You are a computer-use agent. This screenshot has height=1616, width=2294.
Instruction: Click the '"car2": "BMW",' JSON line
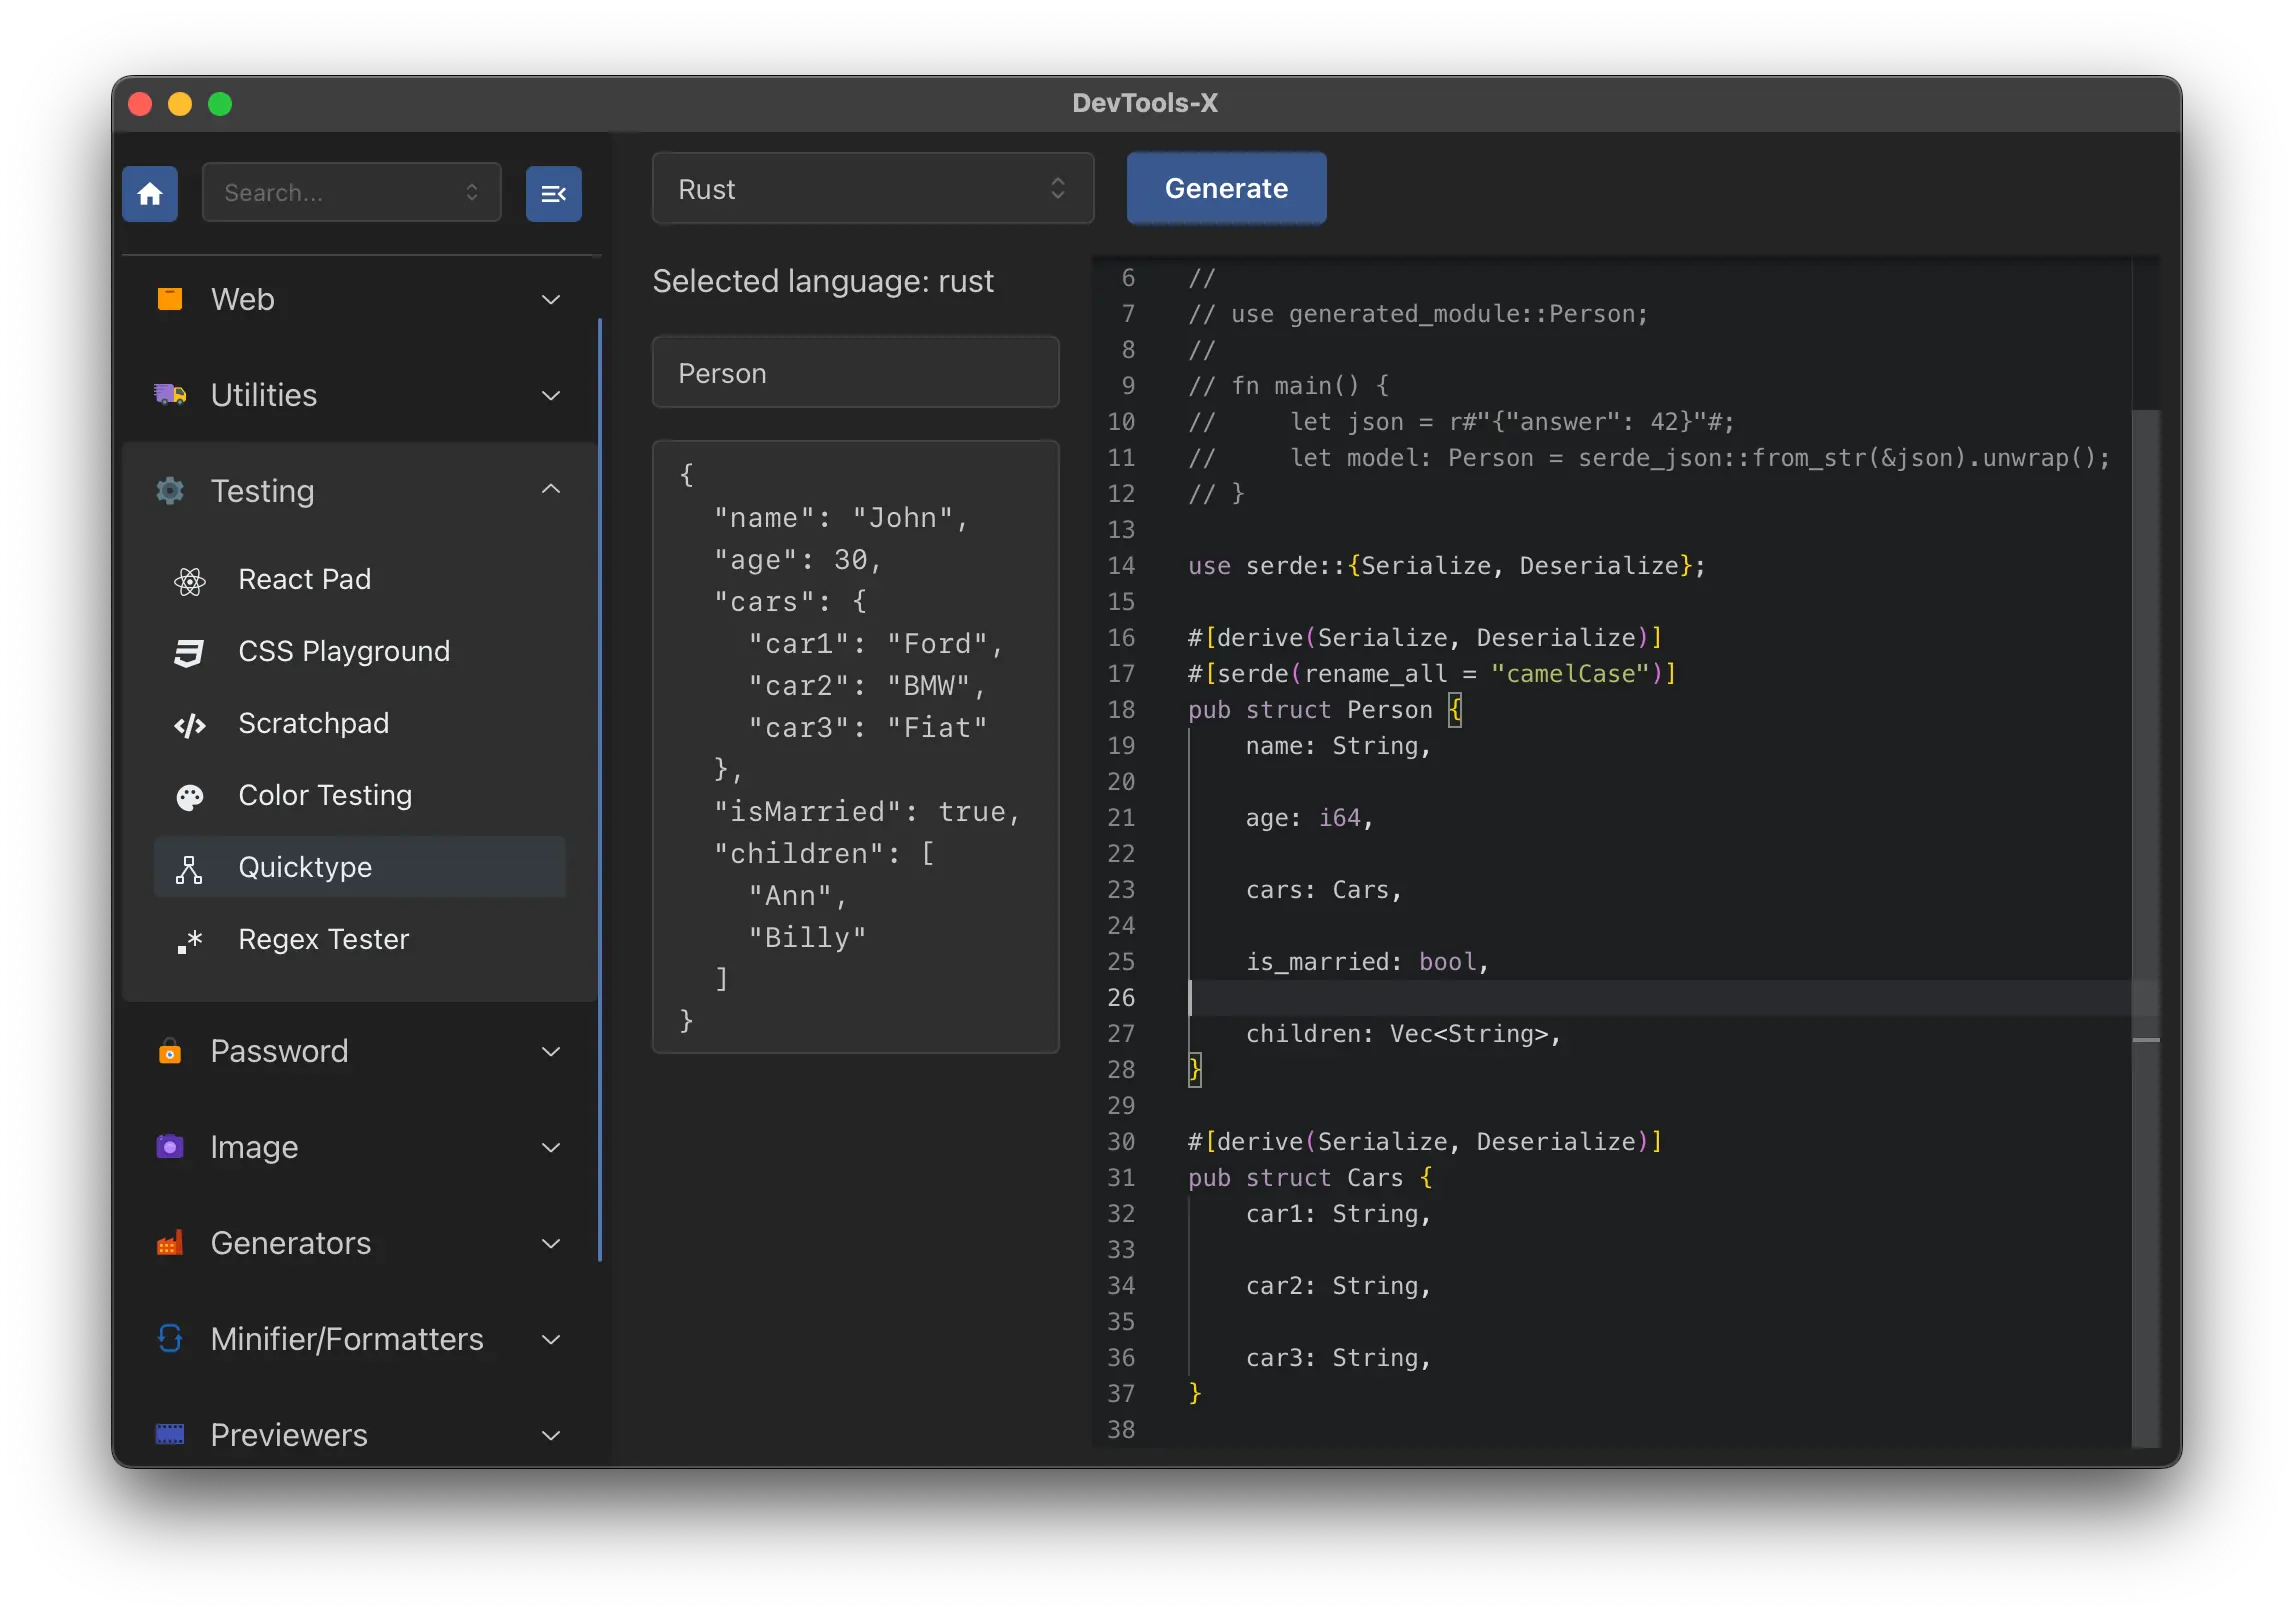tap(867, 685)
